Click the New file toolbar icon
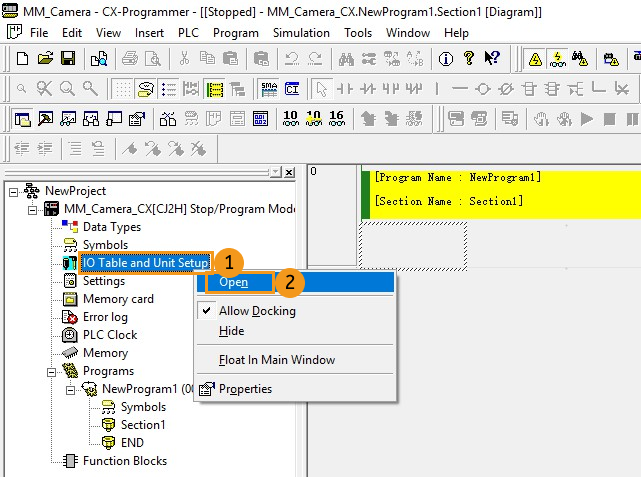641x477 pixels. 22,59
